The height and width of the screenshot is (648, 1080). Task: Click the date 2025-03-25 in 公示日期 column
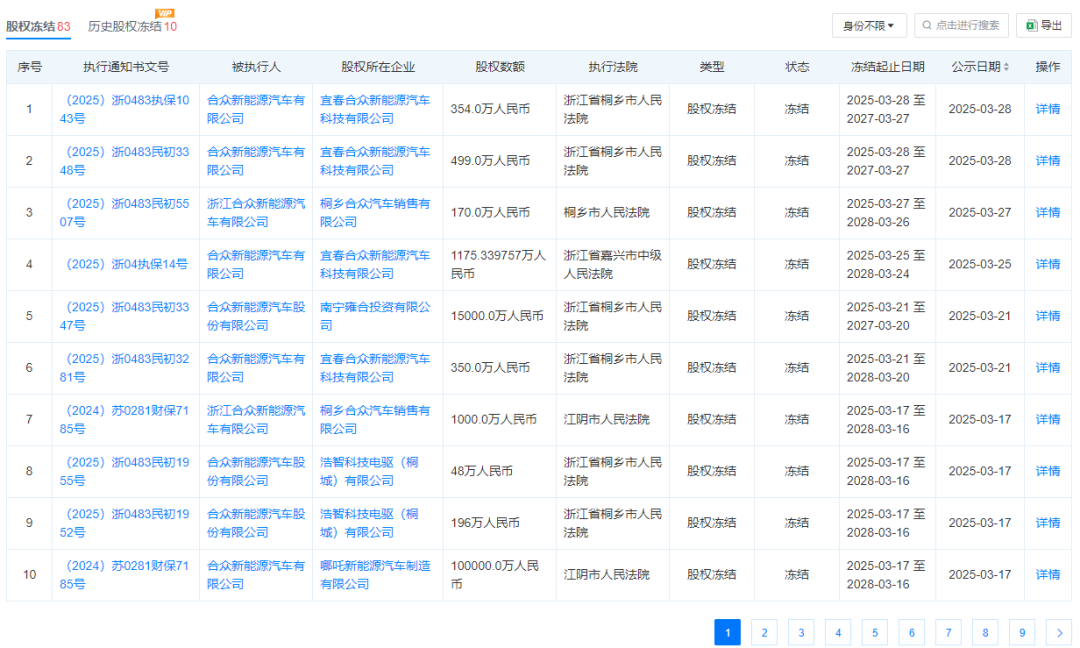[979, 264]
